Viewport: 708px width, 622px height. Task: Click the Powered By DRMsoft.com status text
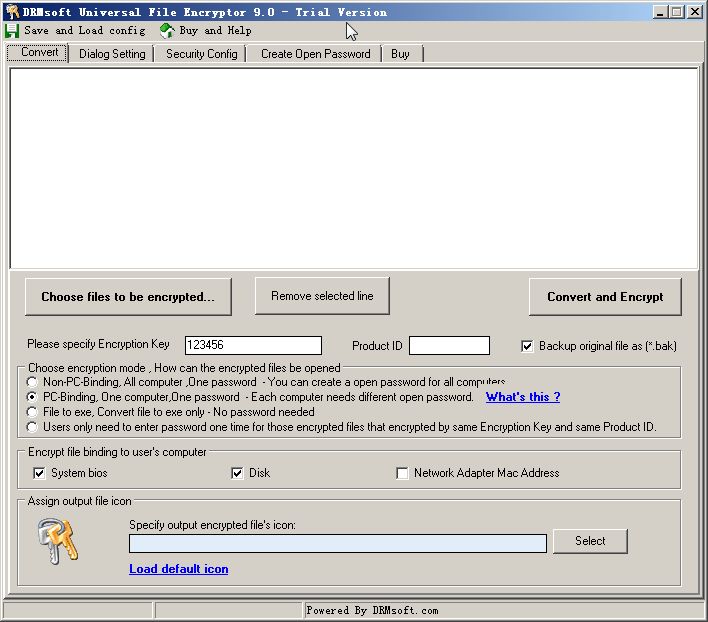click(x=372, y=611)
